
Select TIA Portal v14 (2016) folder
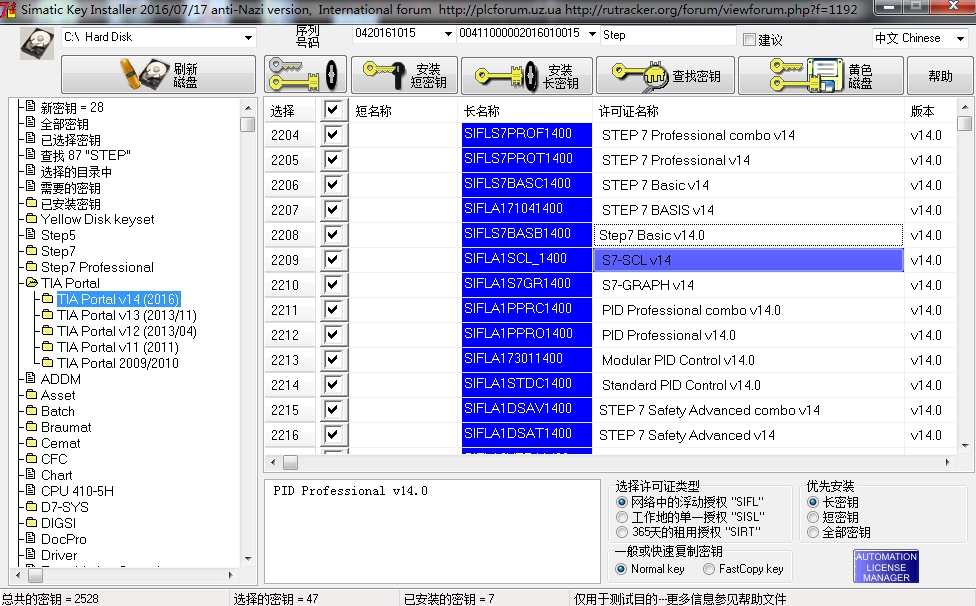coord(118,299)
